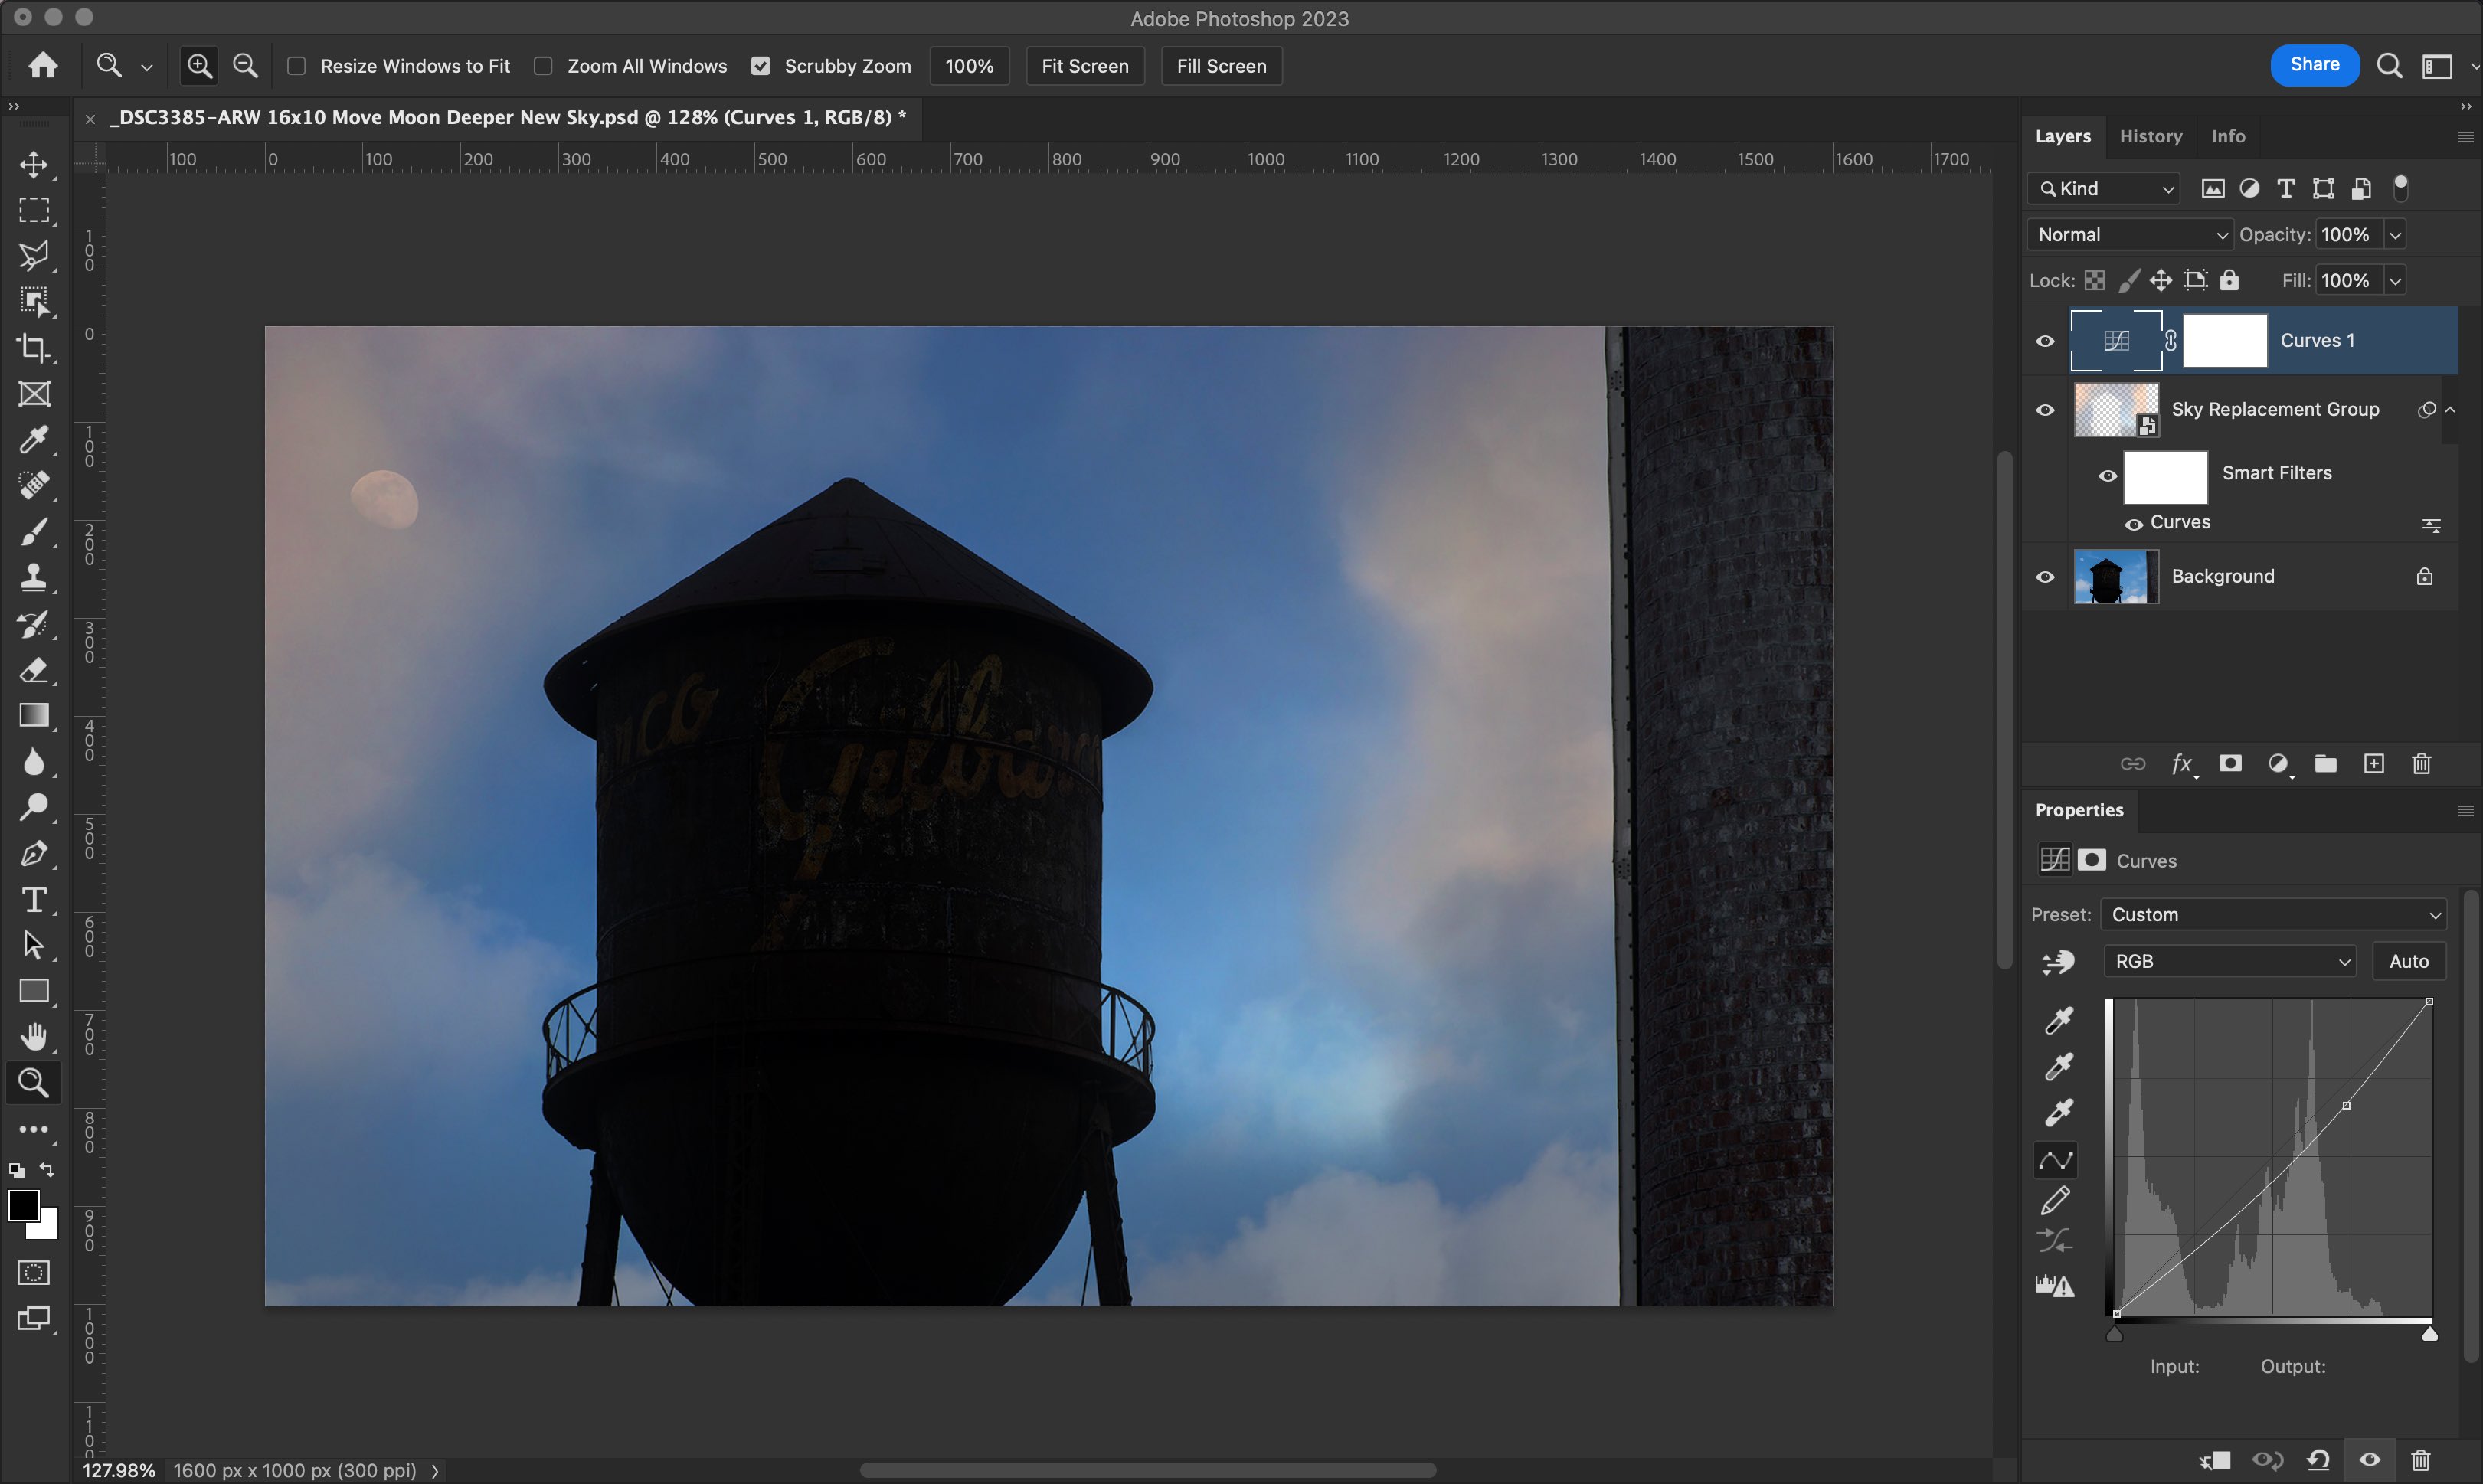The width and height of the screenshot is (2483, 1484).
Task: Switch to the History tab
Action: click(x=2150, y=136)
